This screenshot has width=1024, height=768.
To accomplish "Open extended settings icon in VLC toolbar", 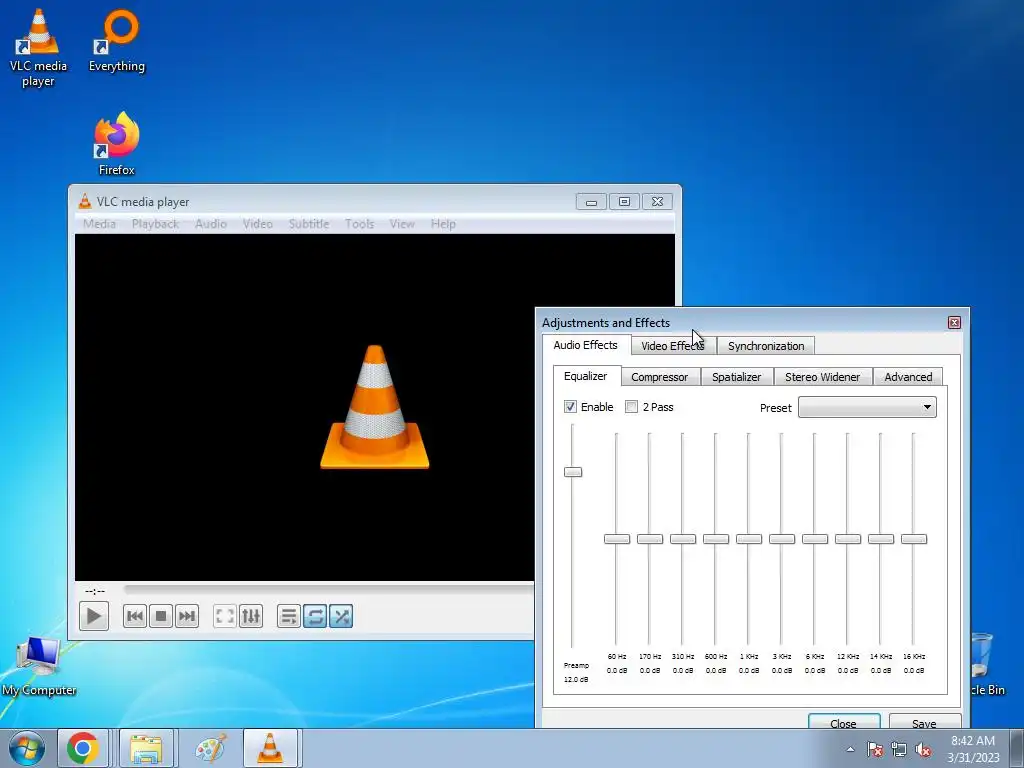I will point(251,616).
